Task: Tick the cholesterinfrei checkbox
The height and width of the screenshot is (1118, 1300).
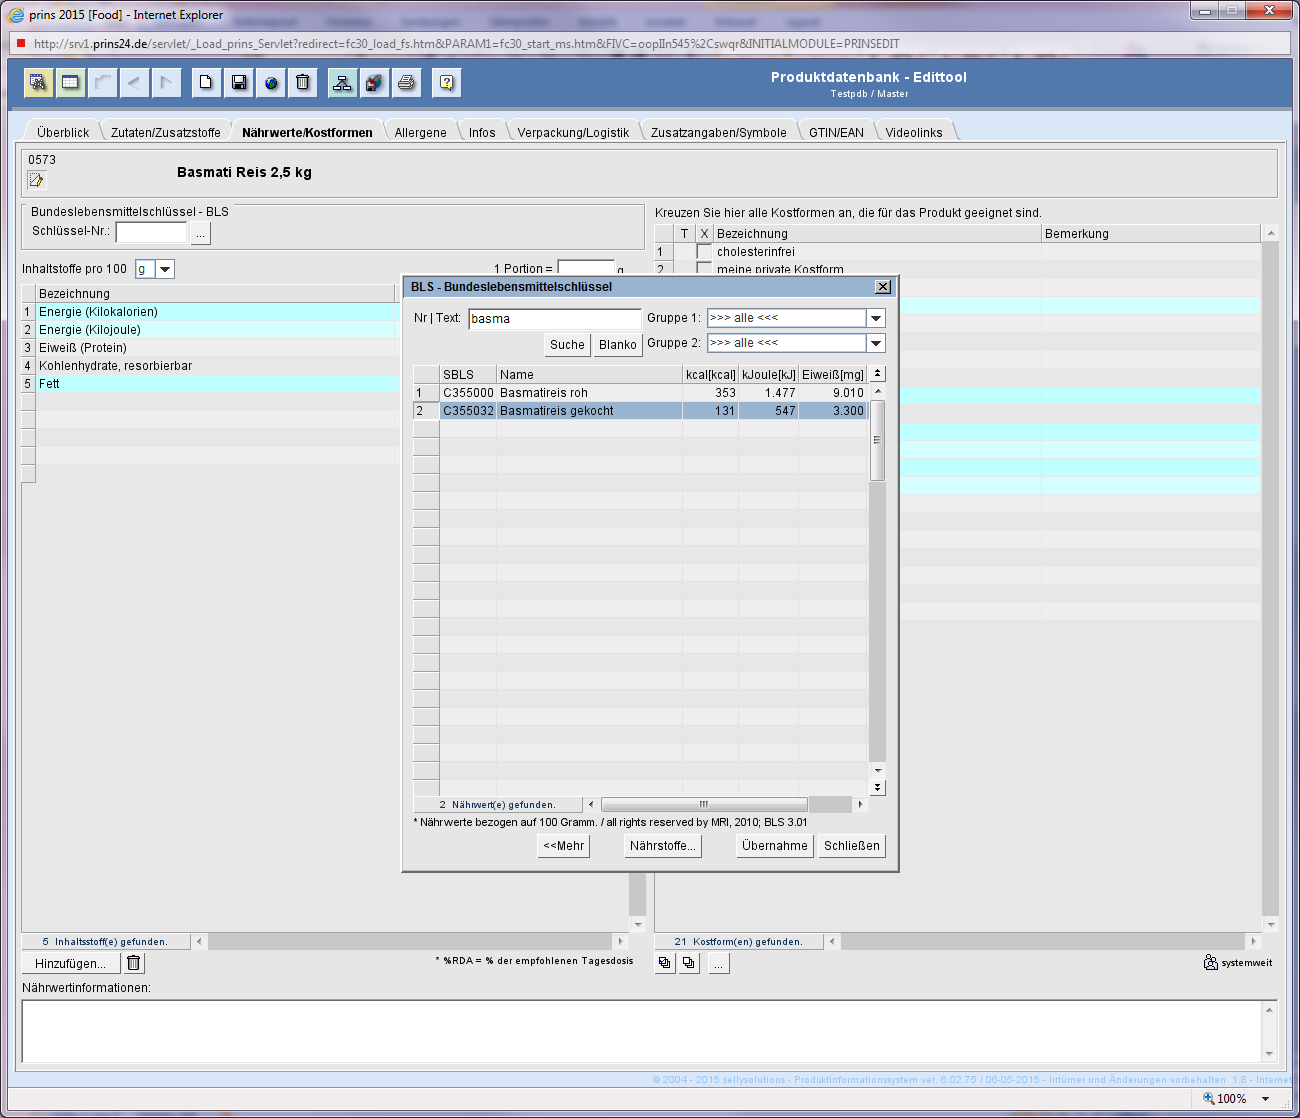Action: point(704,252)
